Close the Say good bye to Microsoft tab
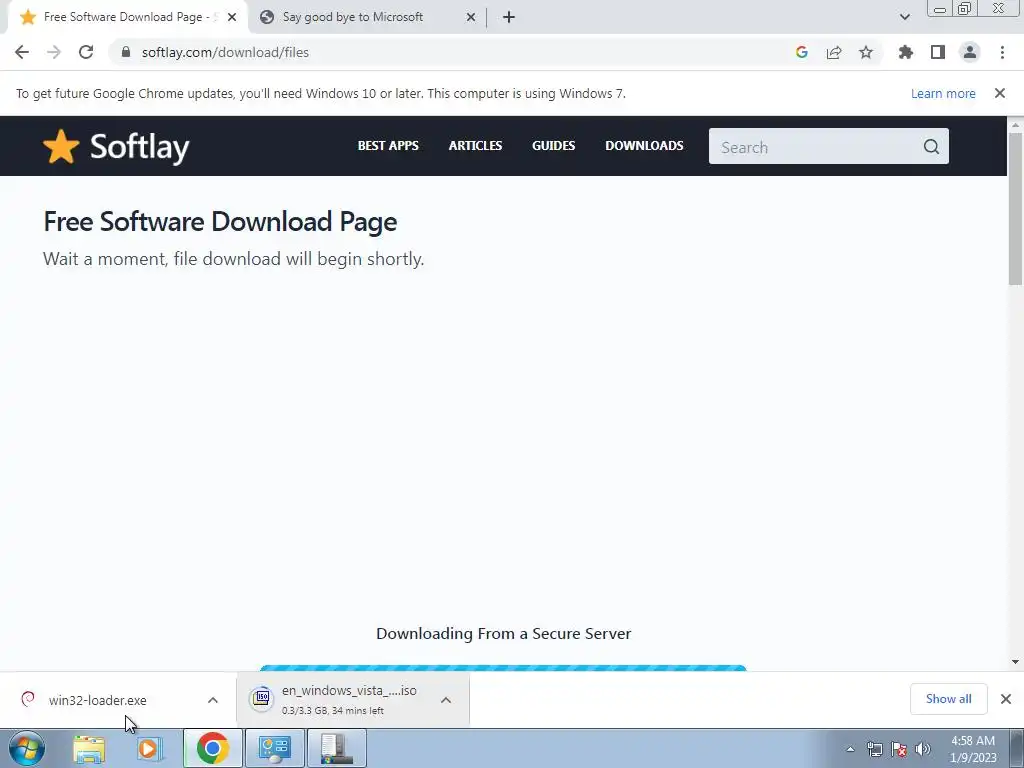Viewport: 1024px width, 768px height. pos(471,17)
